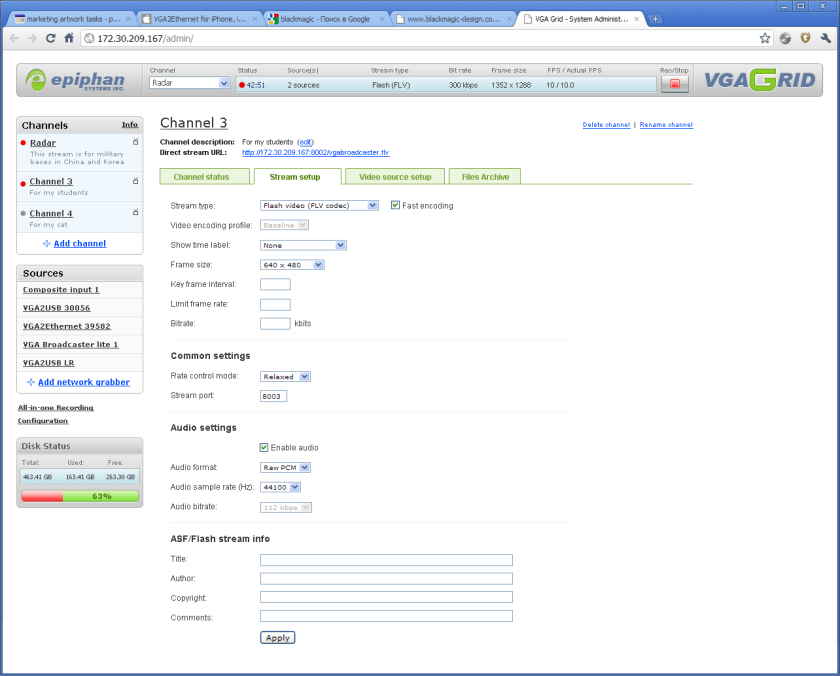Open the Audio format dropdown
The width and height of the screenshot is (840, 676).
click(x=286, y=467)
